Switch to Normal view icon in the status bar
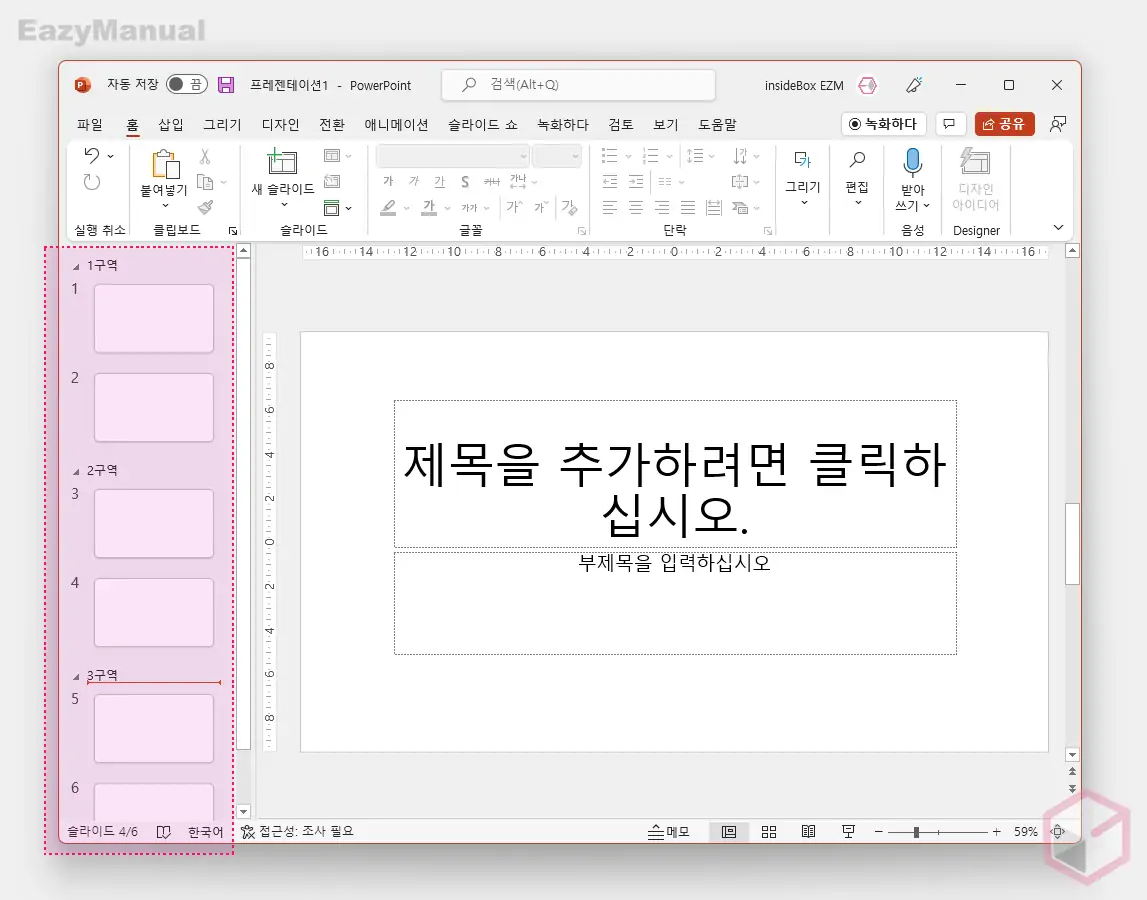Image resolution: width=1147 pixels, height=900 pixels. [729, 832]
